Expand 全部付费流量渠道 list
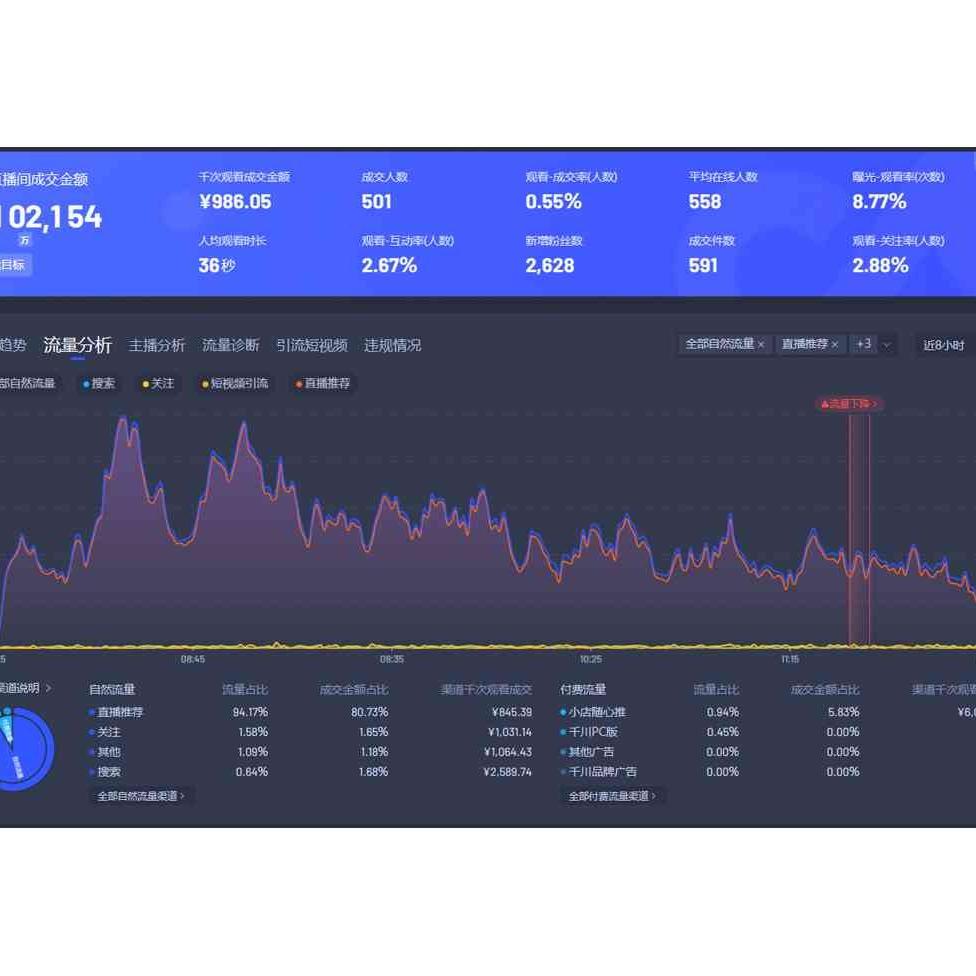The image size is (976, 976). (x=613, y=796)
